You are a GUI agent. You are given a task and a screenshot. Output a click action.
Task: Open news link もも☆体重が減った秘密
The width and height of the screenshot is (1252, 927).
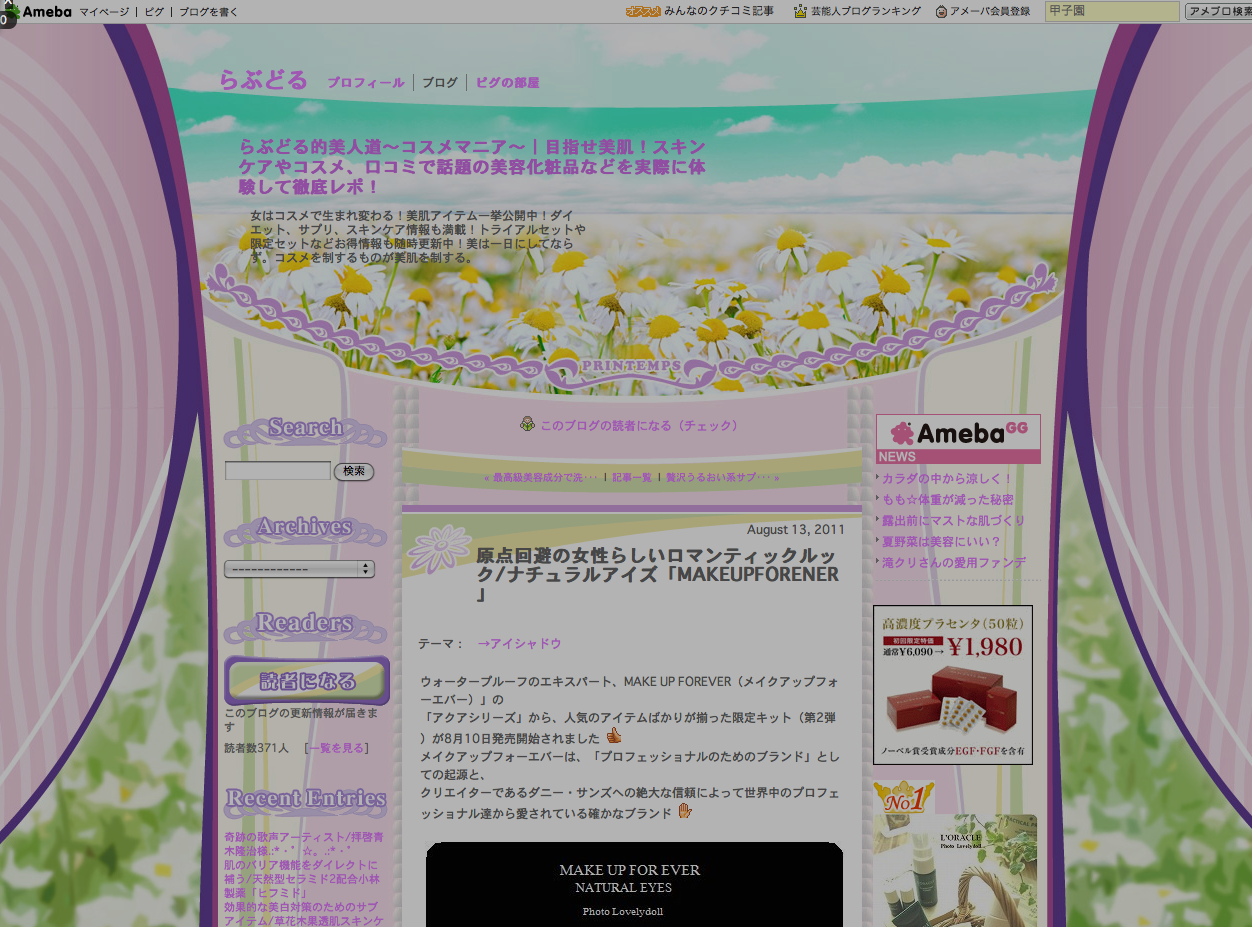[x=948, y=500]
